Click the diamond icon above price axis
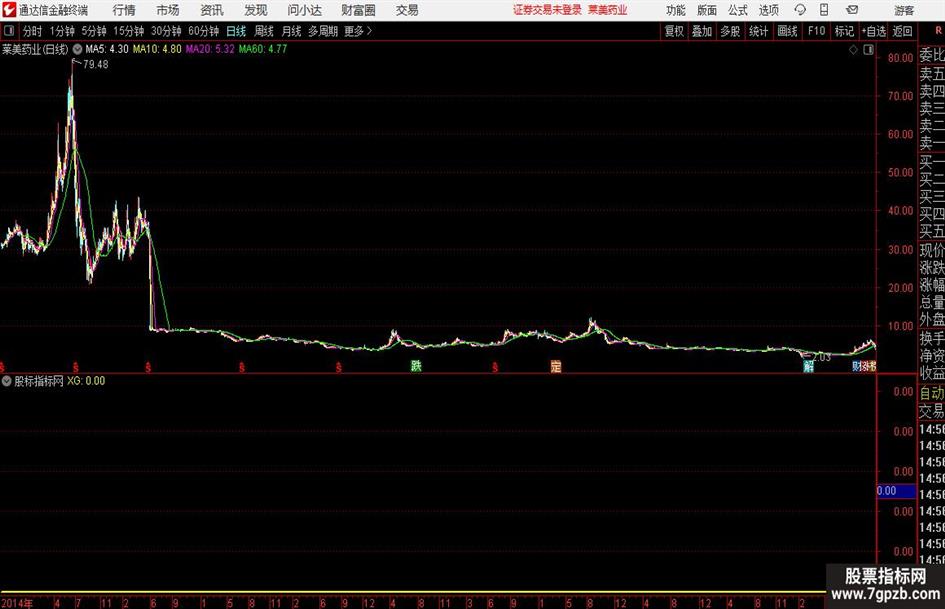The width and height of the screenshot is (945, 609). 853,50
